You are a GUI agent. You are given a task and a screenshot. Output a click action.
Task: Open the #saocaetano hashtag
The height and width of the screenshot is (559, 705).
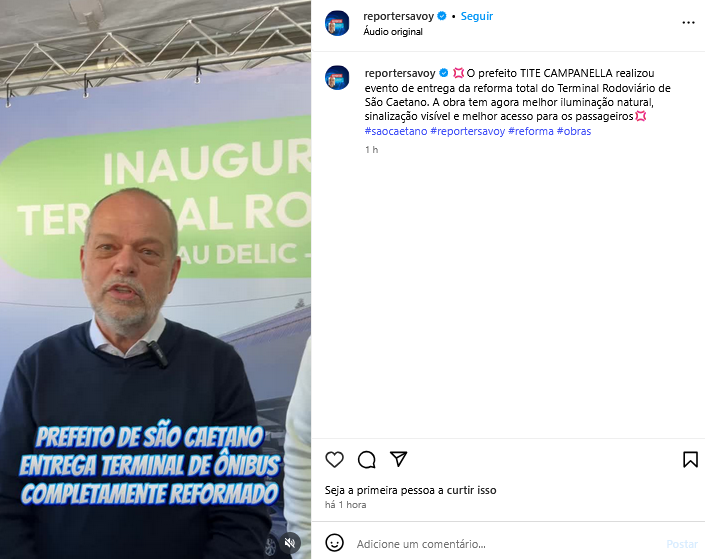396,131
